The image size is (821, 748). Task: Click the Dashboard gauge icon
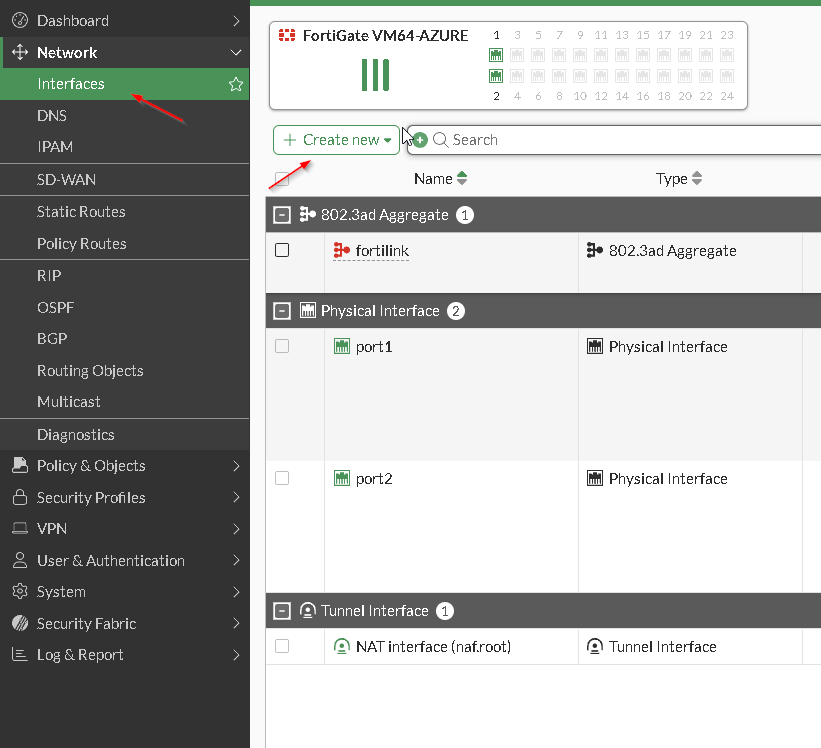19,21
